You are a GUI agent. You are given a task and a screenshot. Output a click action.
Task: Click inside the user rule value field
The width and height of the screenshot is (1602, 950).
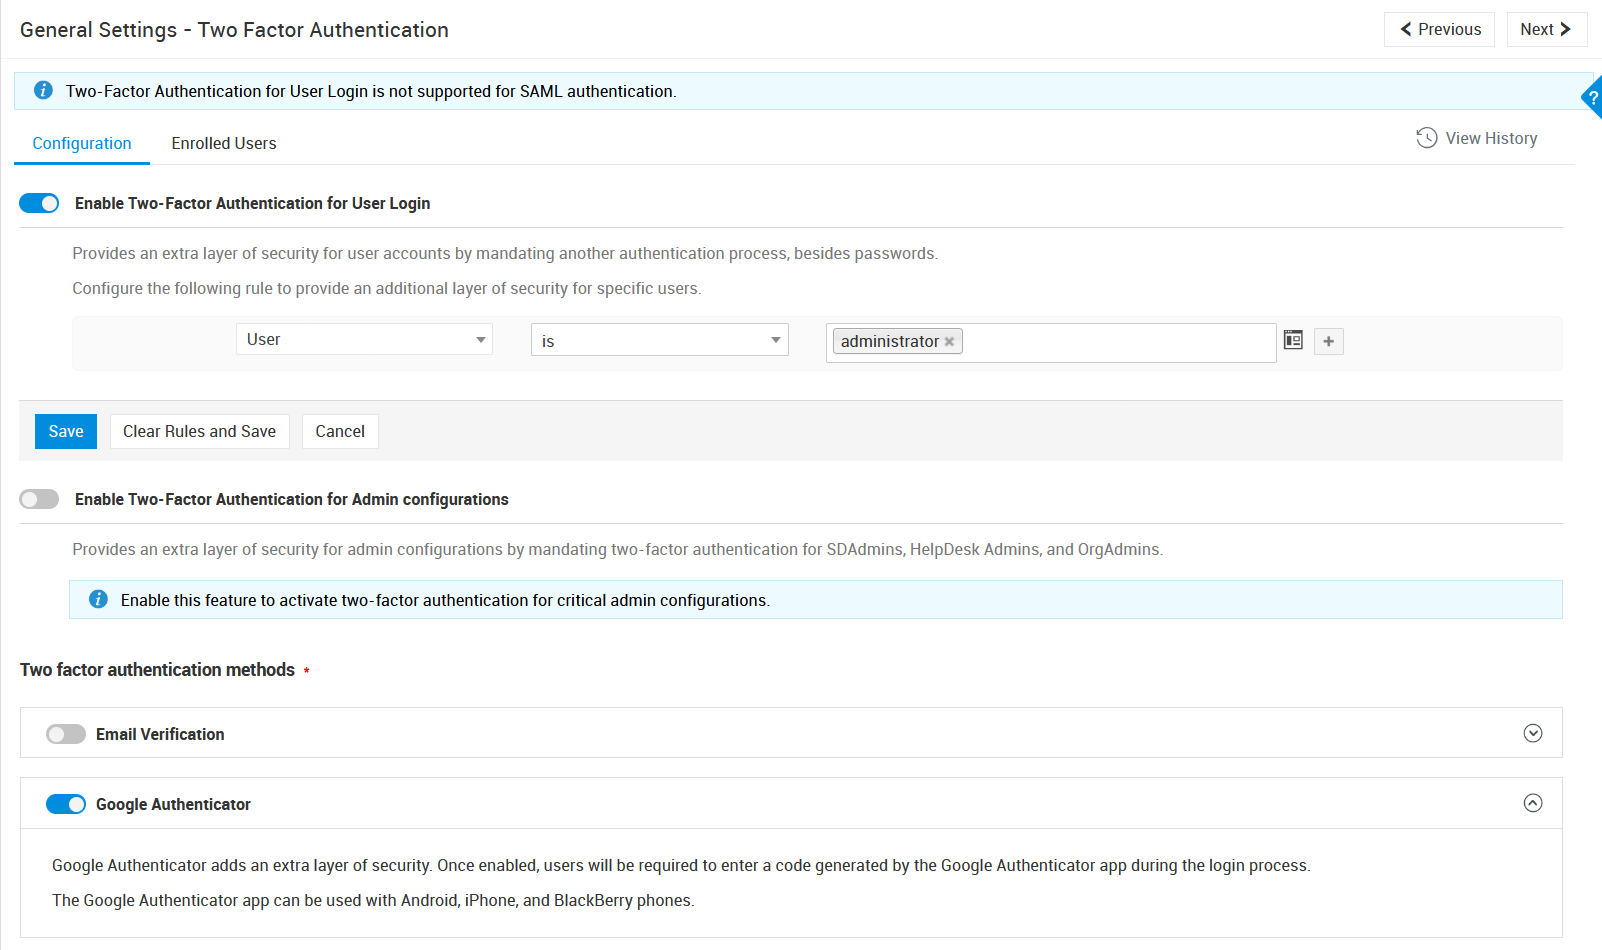pyautogui.click(x=1115, y=342)
